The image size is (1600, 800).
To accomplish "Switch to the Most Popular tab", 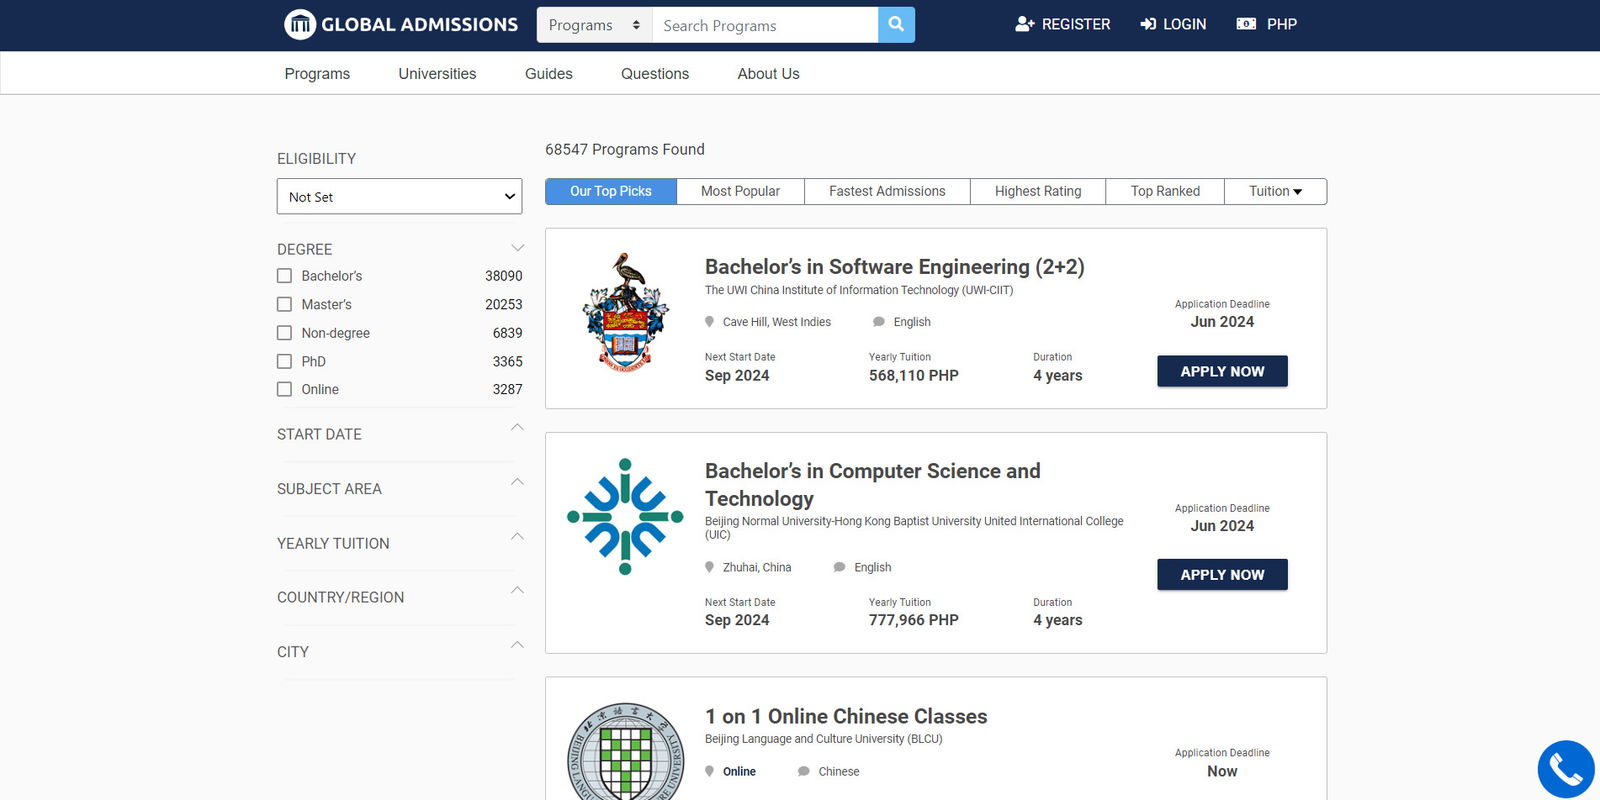I will click(x=740, y=191).
